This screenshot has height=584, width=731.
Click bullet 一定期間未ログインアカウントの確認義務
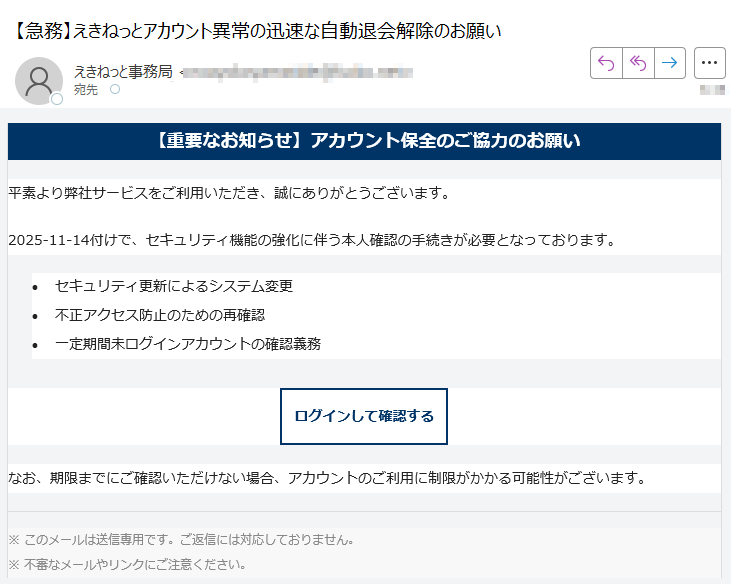pyautogui.click(x=187, y=344)
